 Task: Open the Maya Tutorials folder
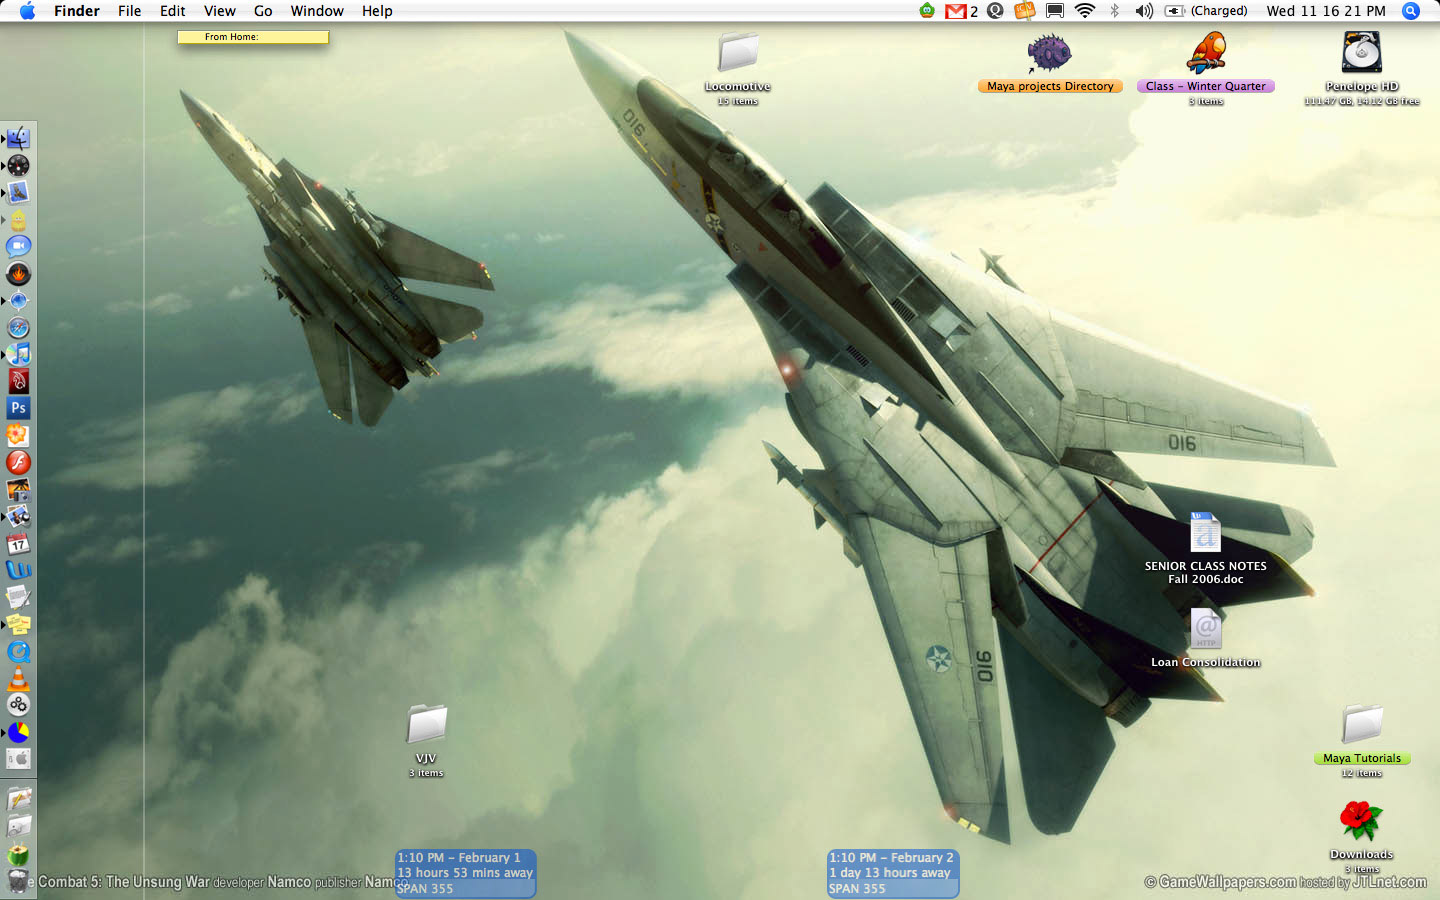1362,724
